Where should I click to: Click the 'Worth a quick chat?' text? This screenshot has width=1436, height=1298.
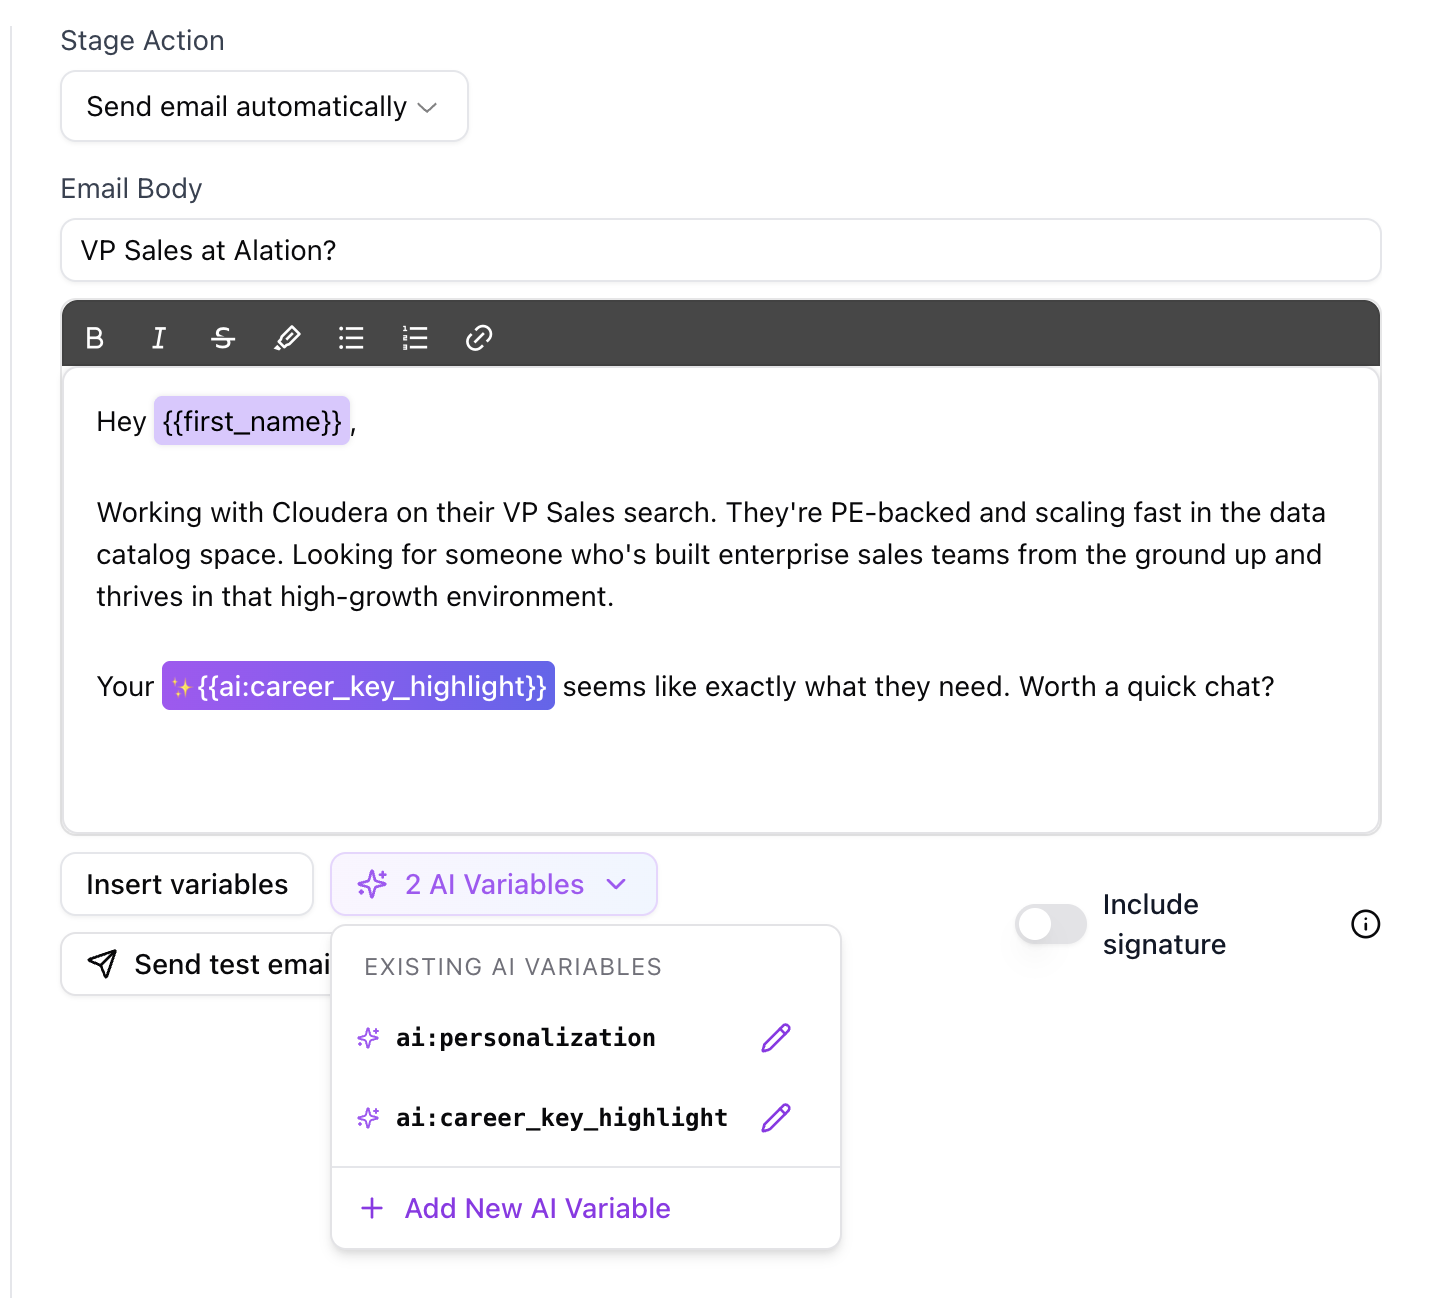pyautogui.click(x=1147, y=686)
